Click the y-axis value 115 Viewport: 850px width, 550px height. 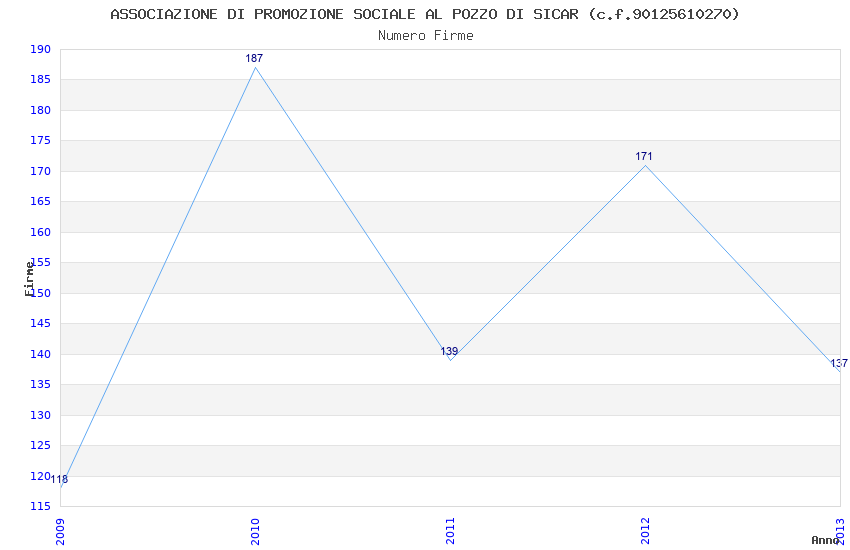click(40, 507)
